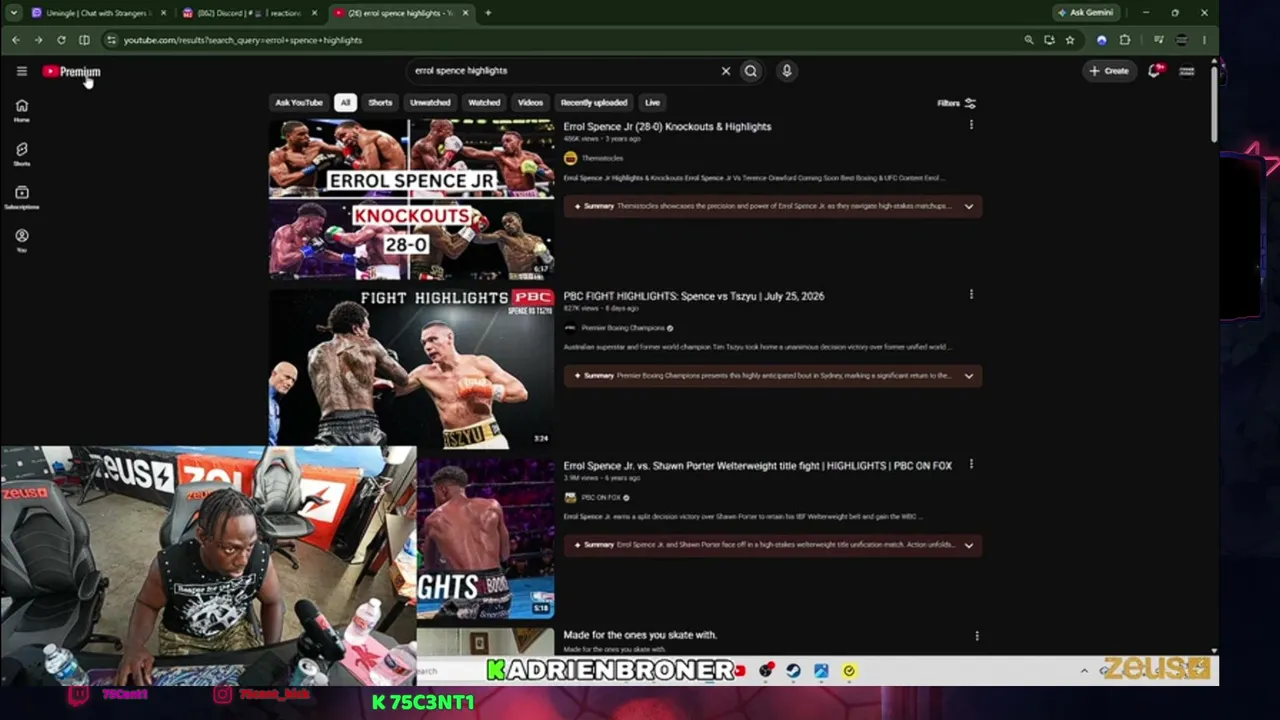Open the browser tab search dropdown
This screenshot has width=1280, height=720.
coord(13,13)
